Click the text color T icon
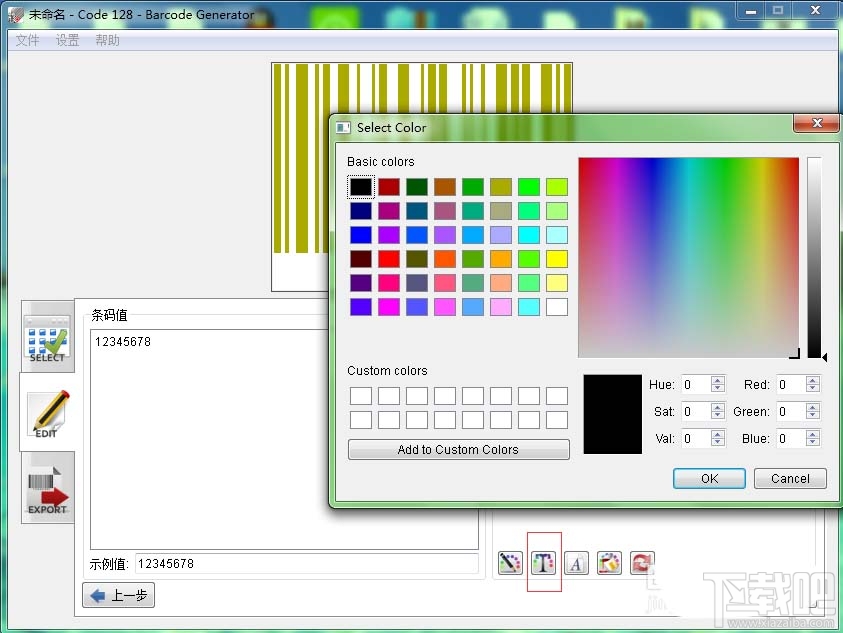Image resolution: width=843 pixels, height=633 pixels. [543, 563]
